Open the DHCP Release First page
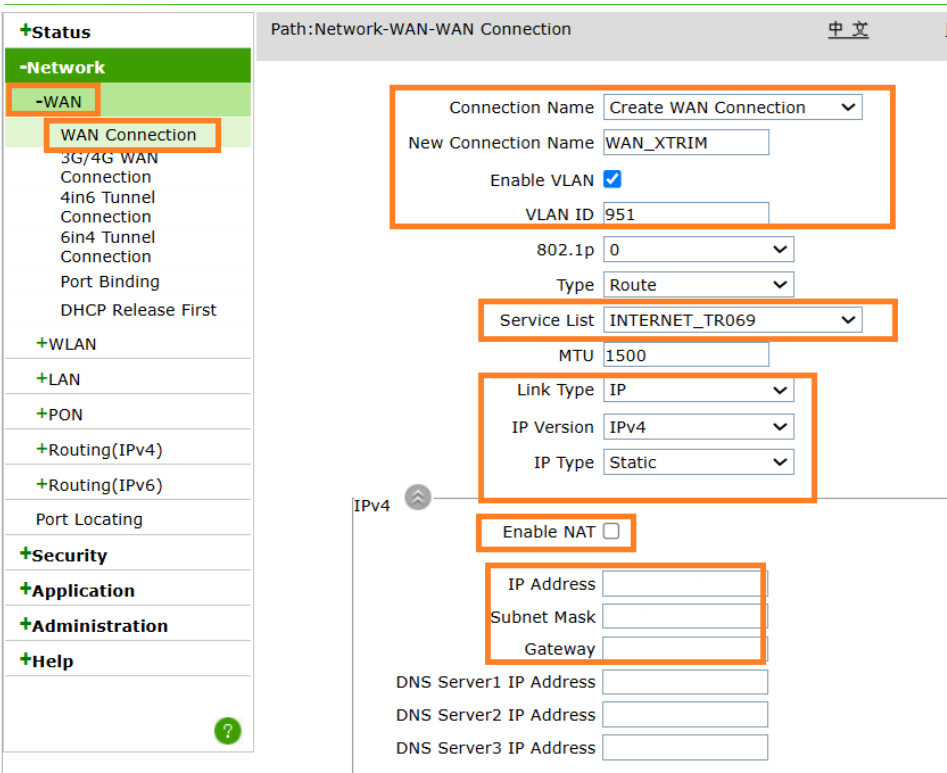Image resolution: width=947 pixels, height=773 pixels. [138, 310]
